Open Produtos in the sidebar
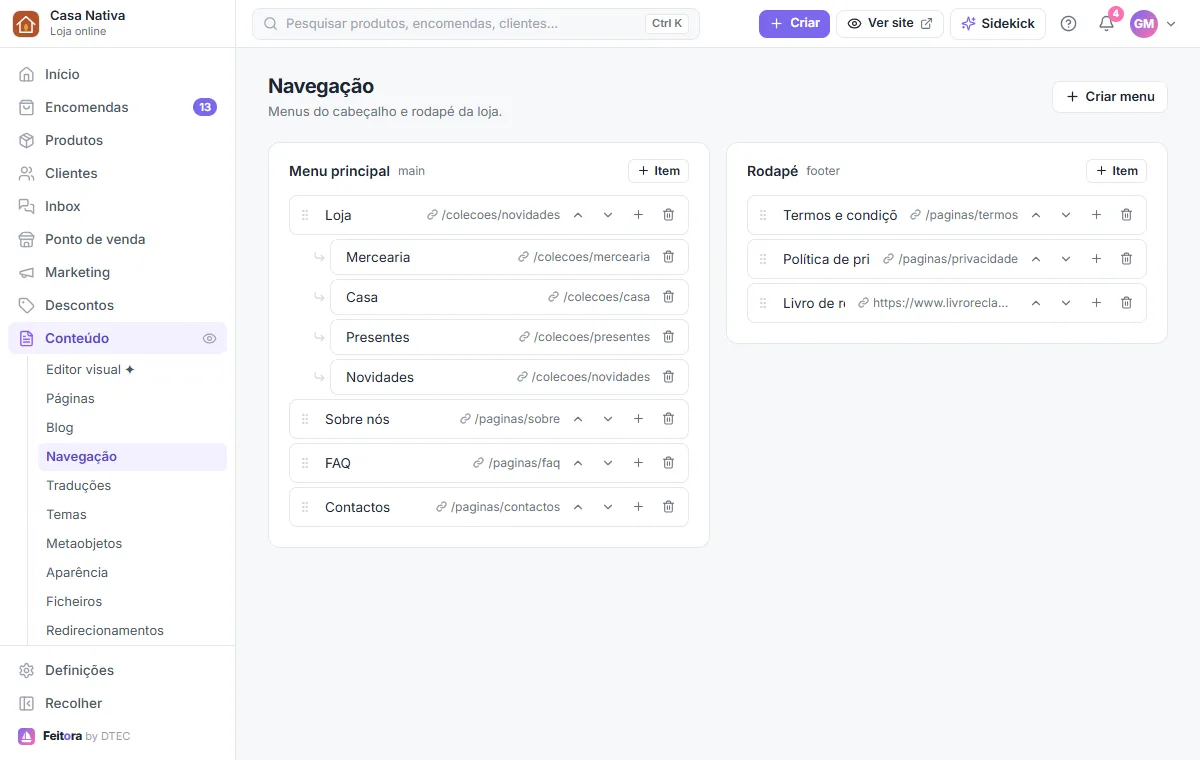Viewport: 1200px width, 760px height. tap(117, 140)
